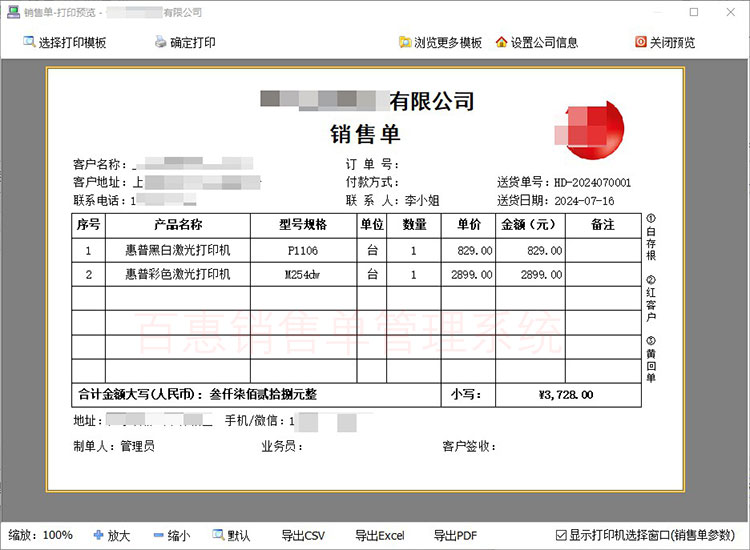Screen dimensions: 750x550
Task: Open 选择打印模板 template chooser
Action: pos(65,42)
